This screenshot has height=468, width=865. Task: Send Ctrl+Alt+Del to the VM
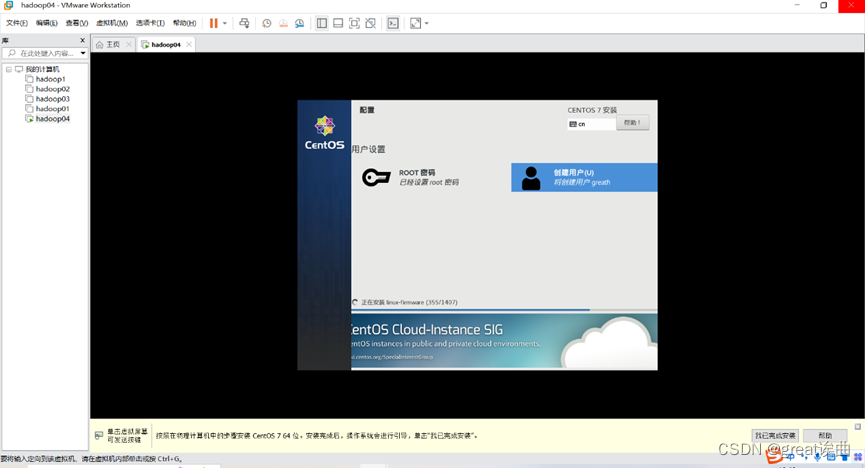[x=244, y=23]
